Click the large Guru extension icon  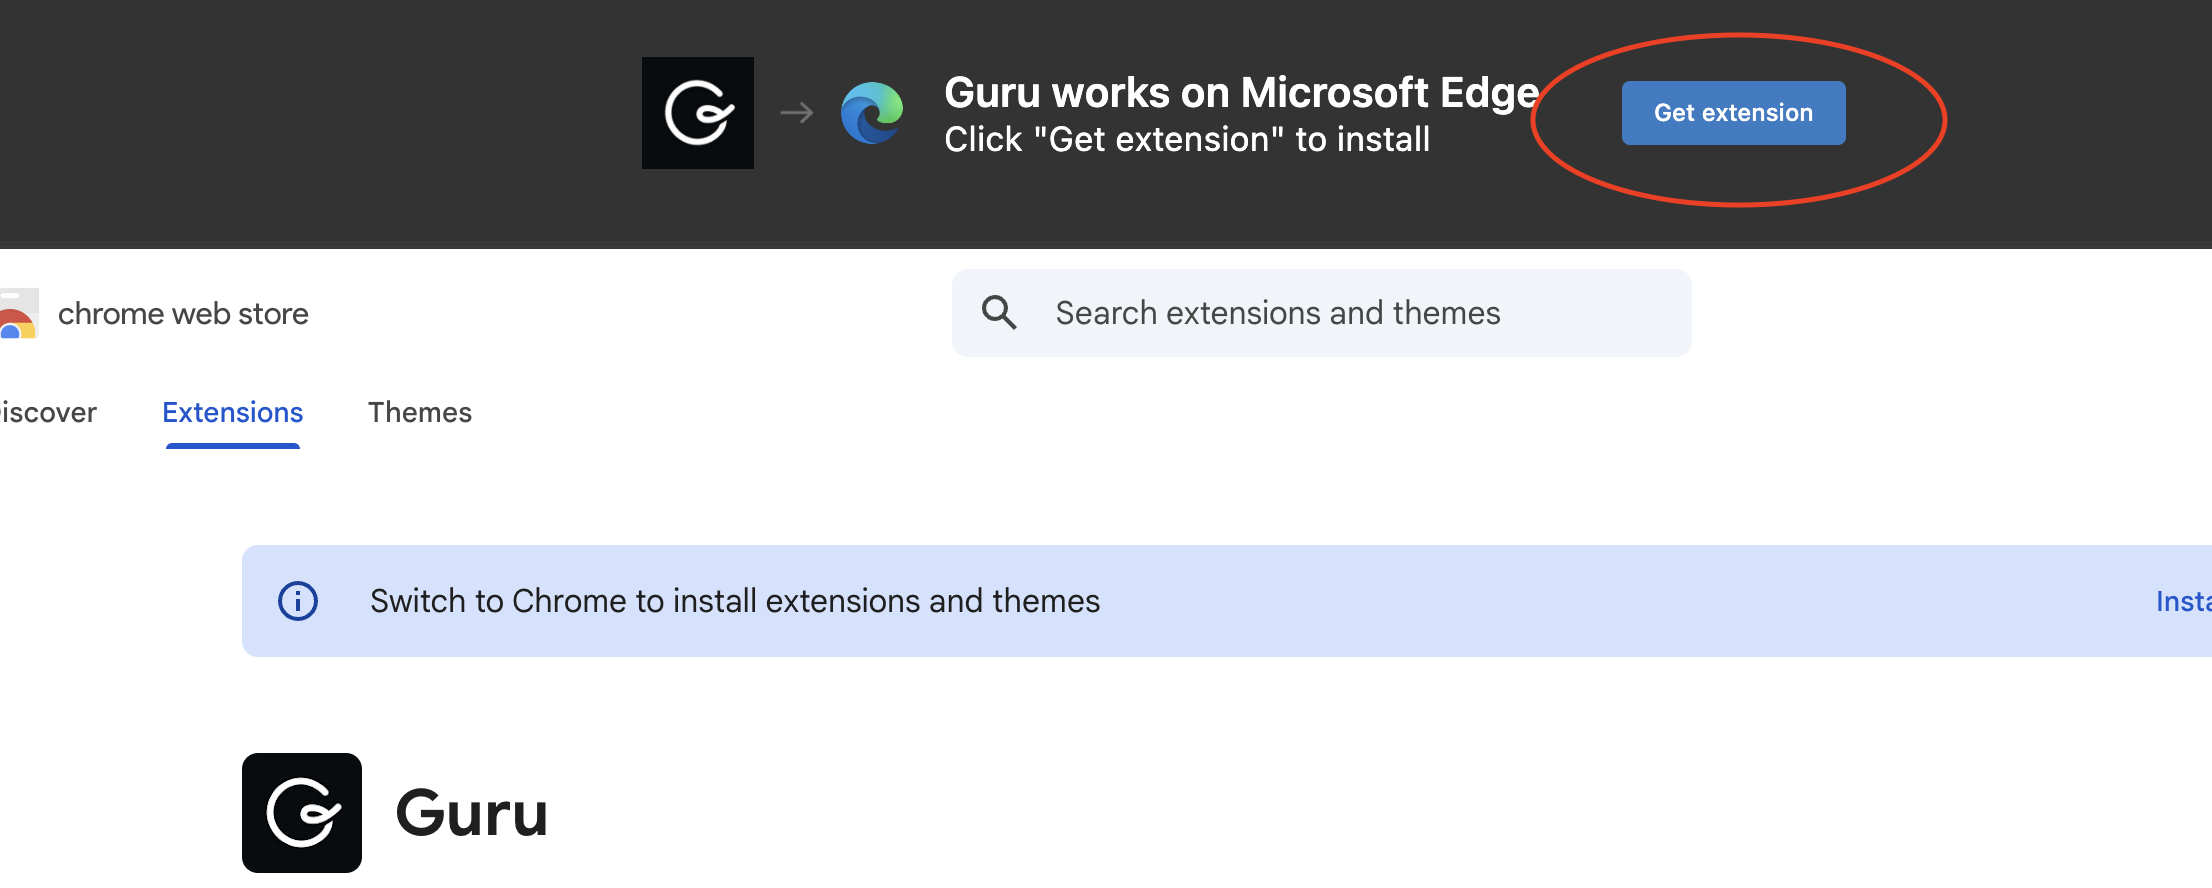click(302, 813)
